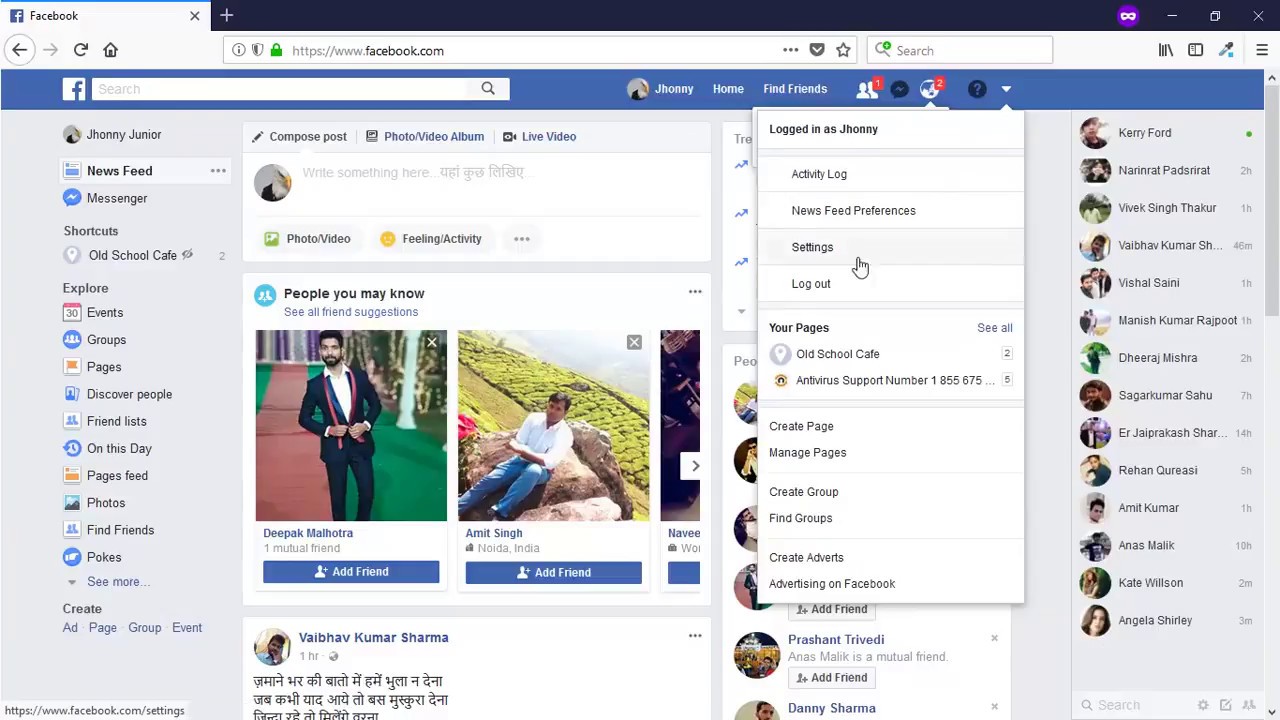The width and height of the screenshot is (1280, 720).
Task: Dismiss Amit Singh friend suggestion
Action: (634, 342)
